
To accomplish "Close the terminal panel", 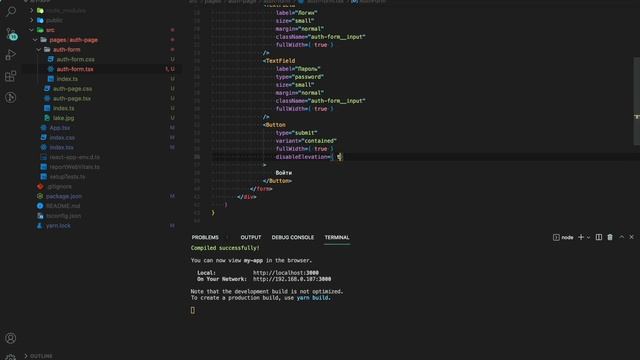I will click(631, 237).
